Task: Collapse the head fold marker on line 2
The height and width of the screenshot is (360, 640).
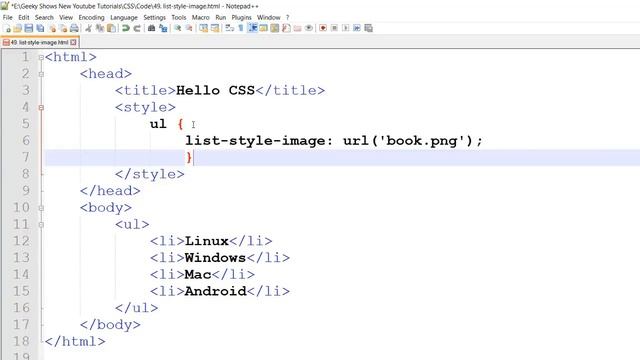Action: click(x=41, y=74)
